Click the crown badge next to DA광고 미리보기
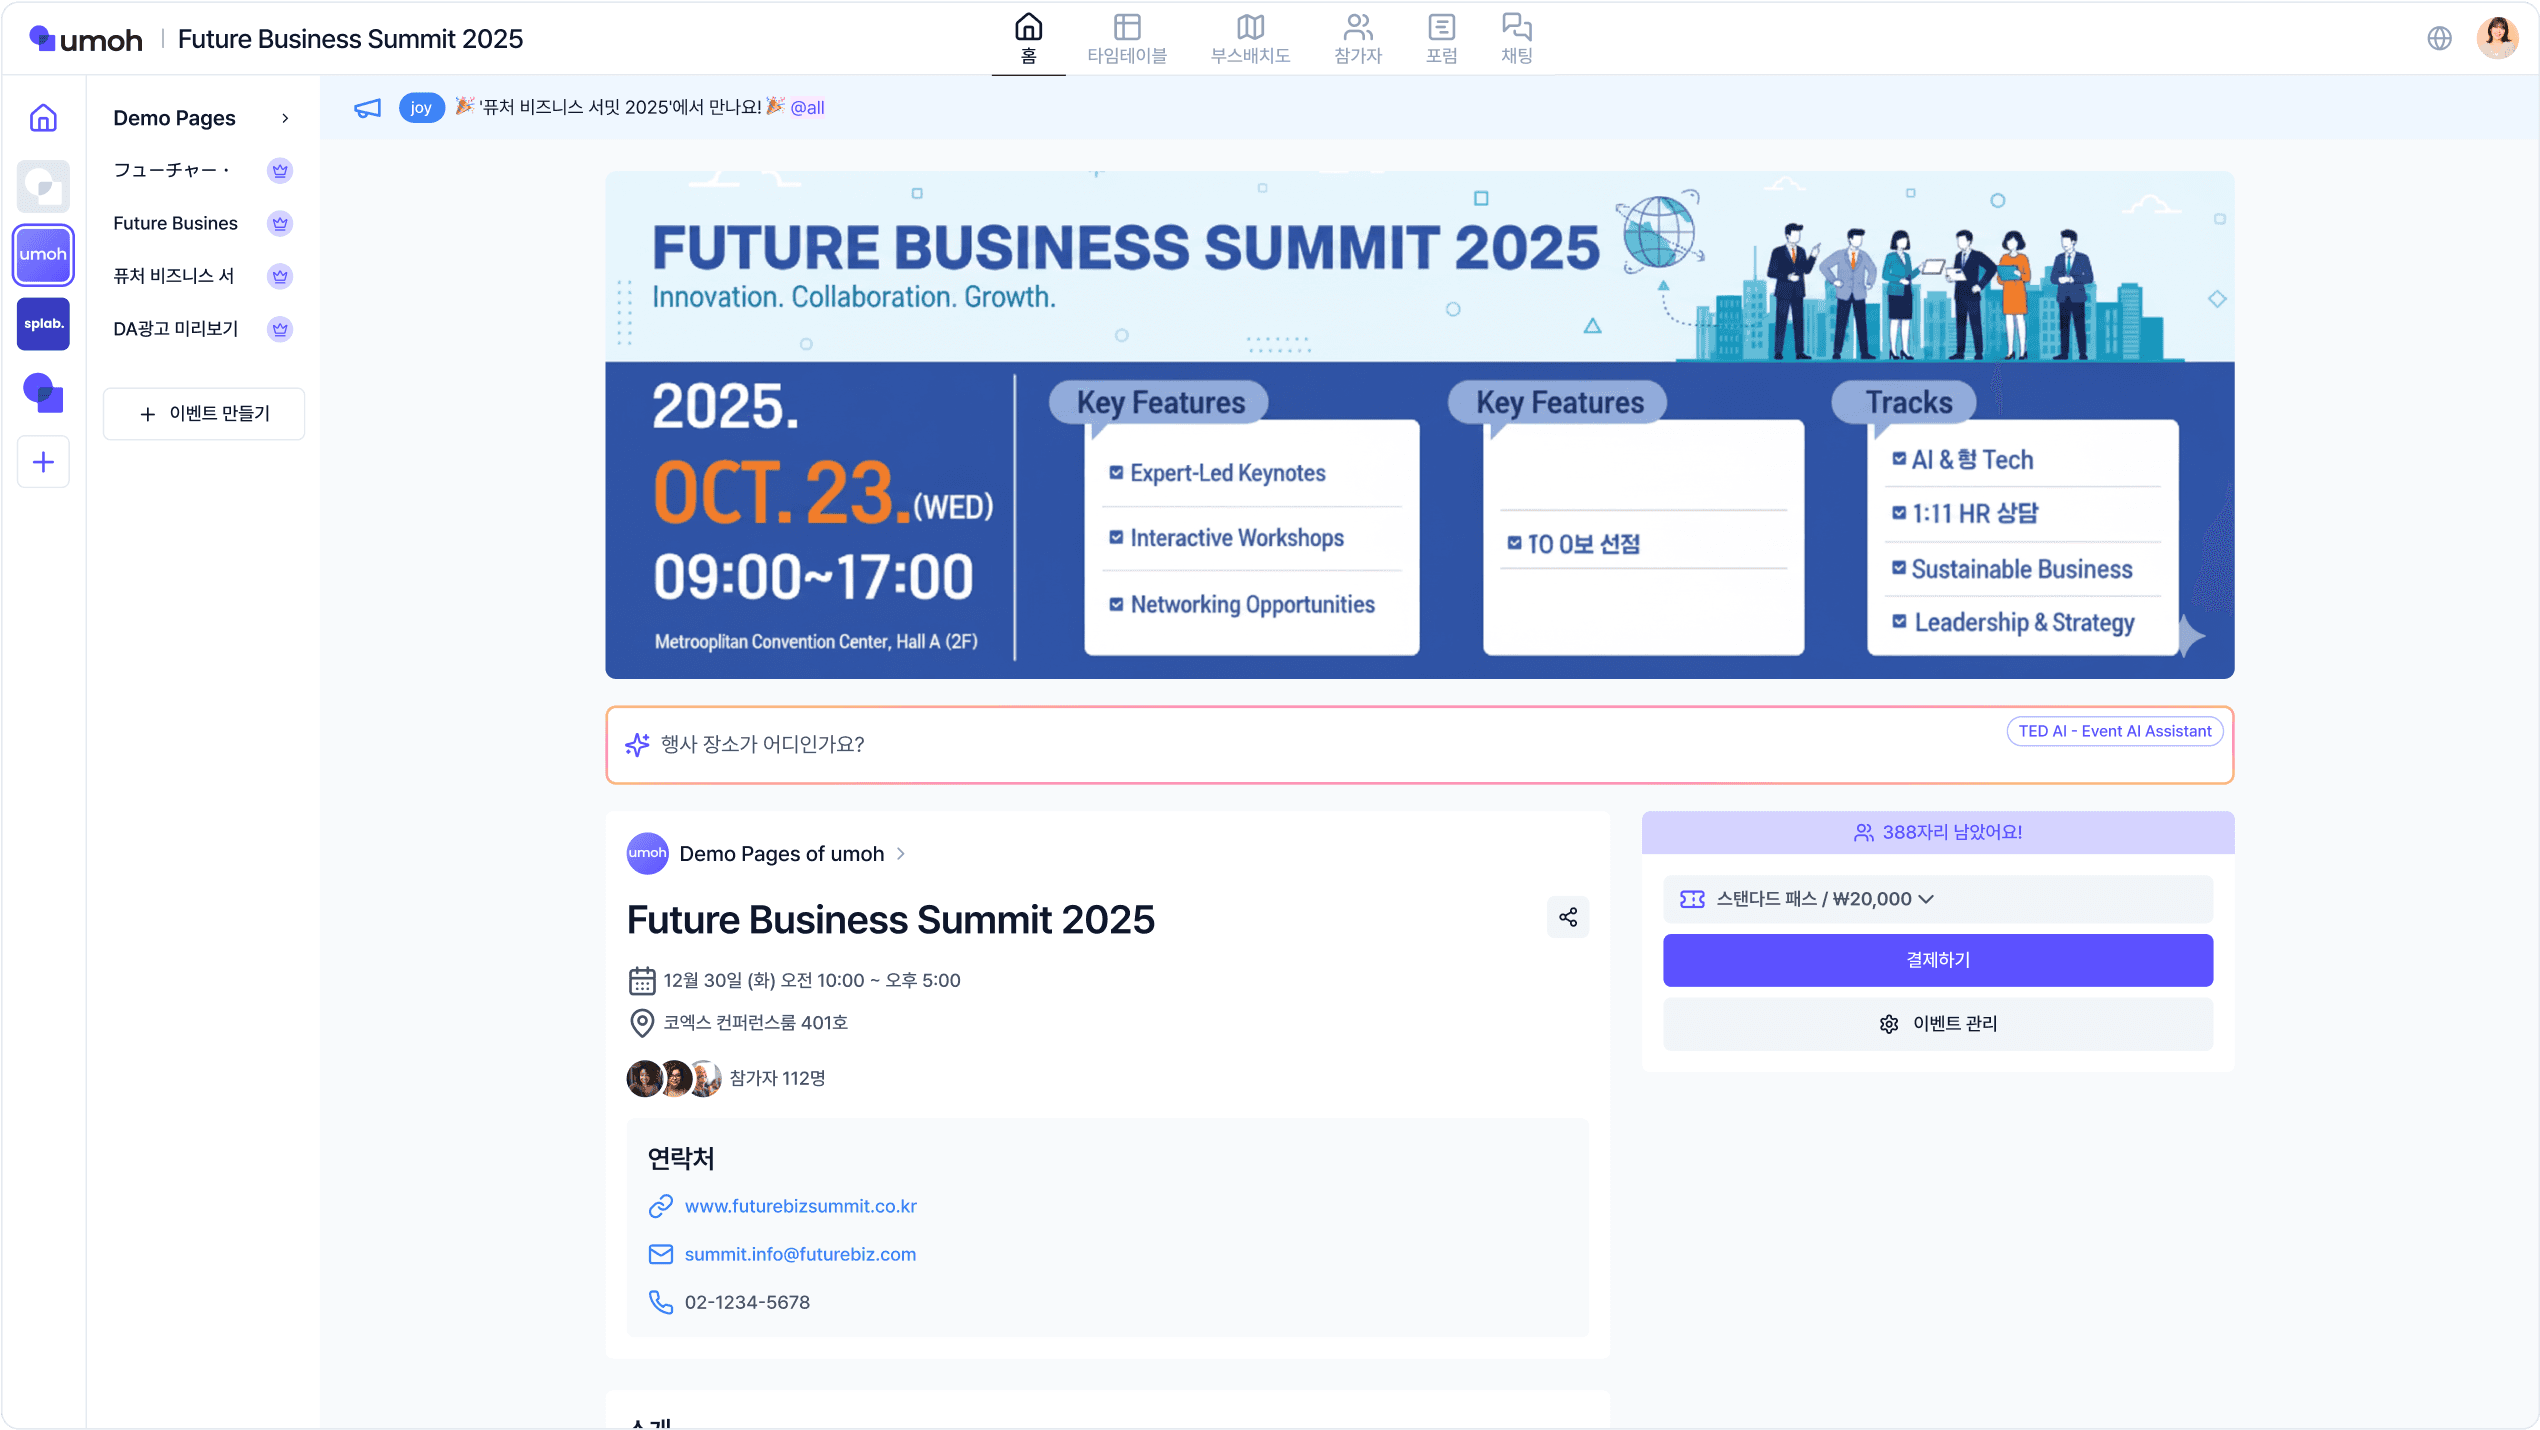Viewport: 2540px width, 1430px height. (x=280, y=329)
